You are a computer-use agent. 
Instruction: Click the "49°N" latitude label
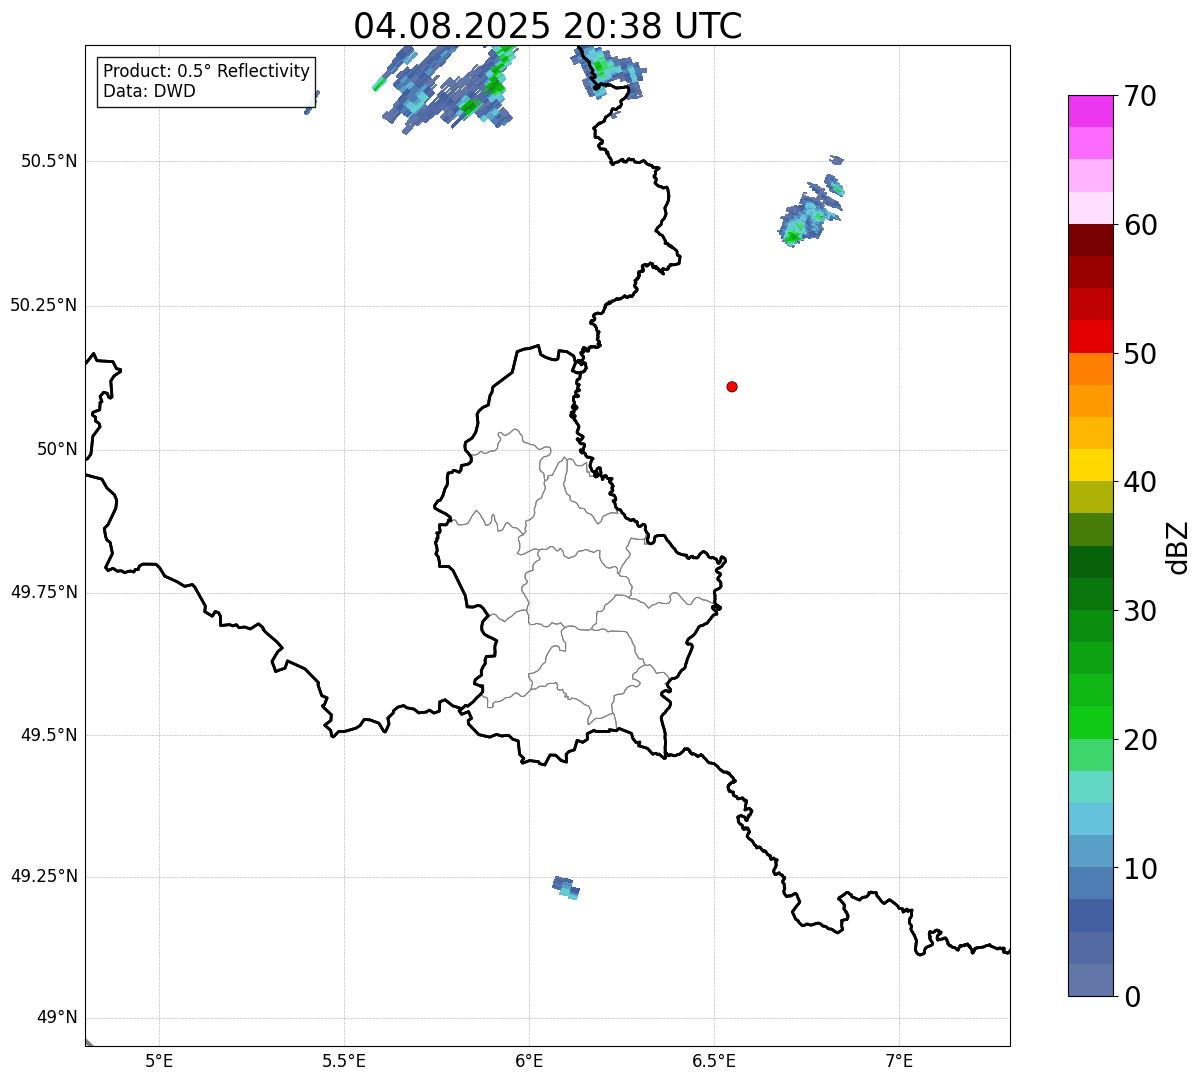pyautogui.click(x=57, y=1018)
